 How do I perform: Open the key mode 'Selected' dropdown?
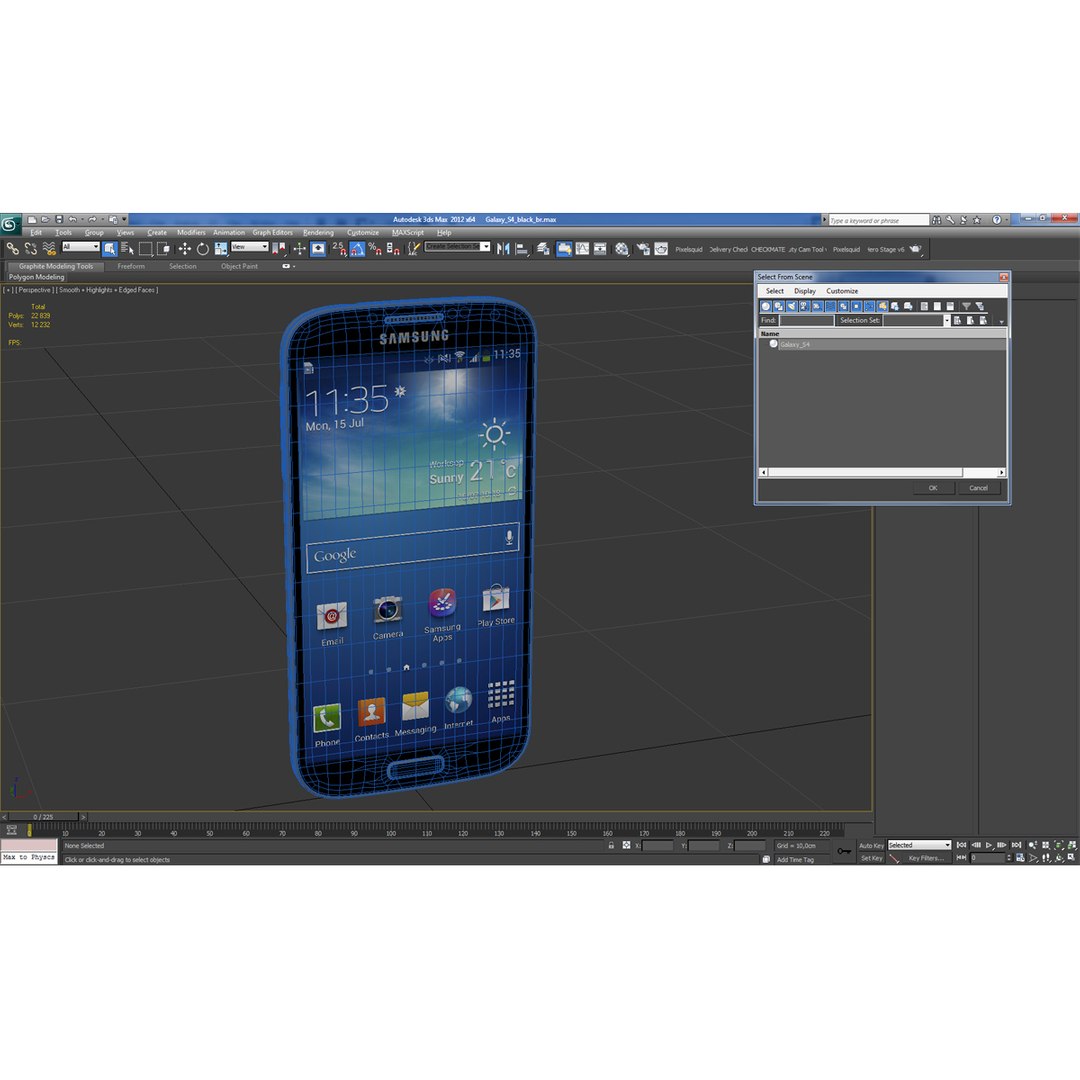[919, 845]
